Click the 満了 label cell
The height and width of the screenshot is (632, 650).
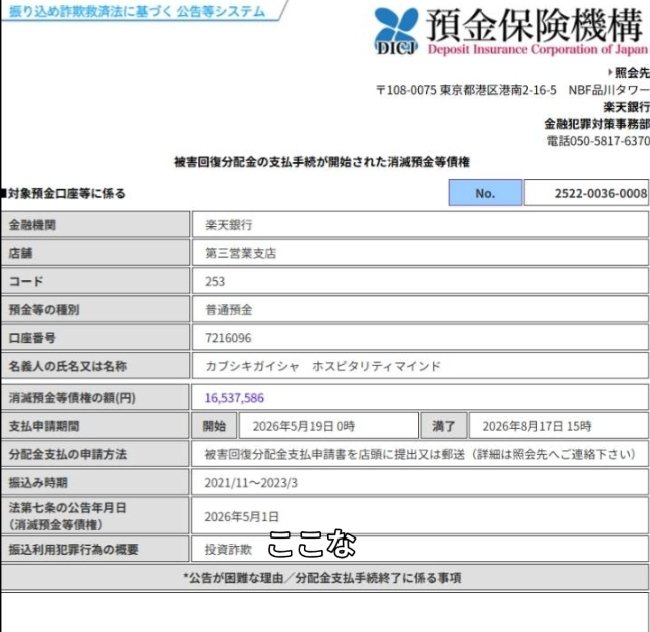[x=444, y=426]
